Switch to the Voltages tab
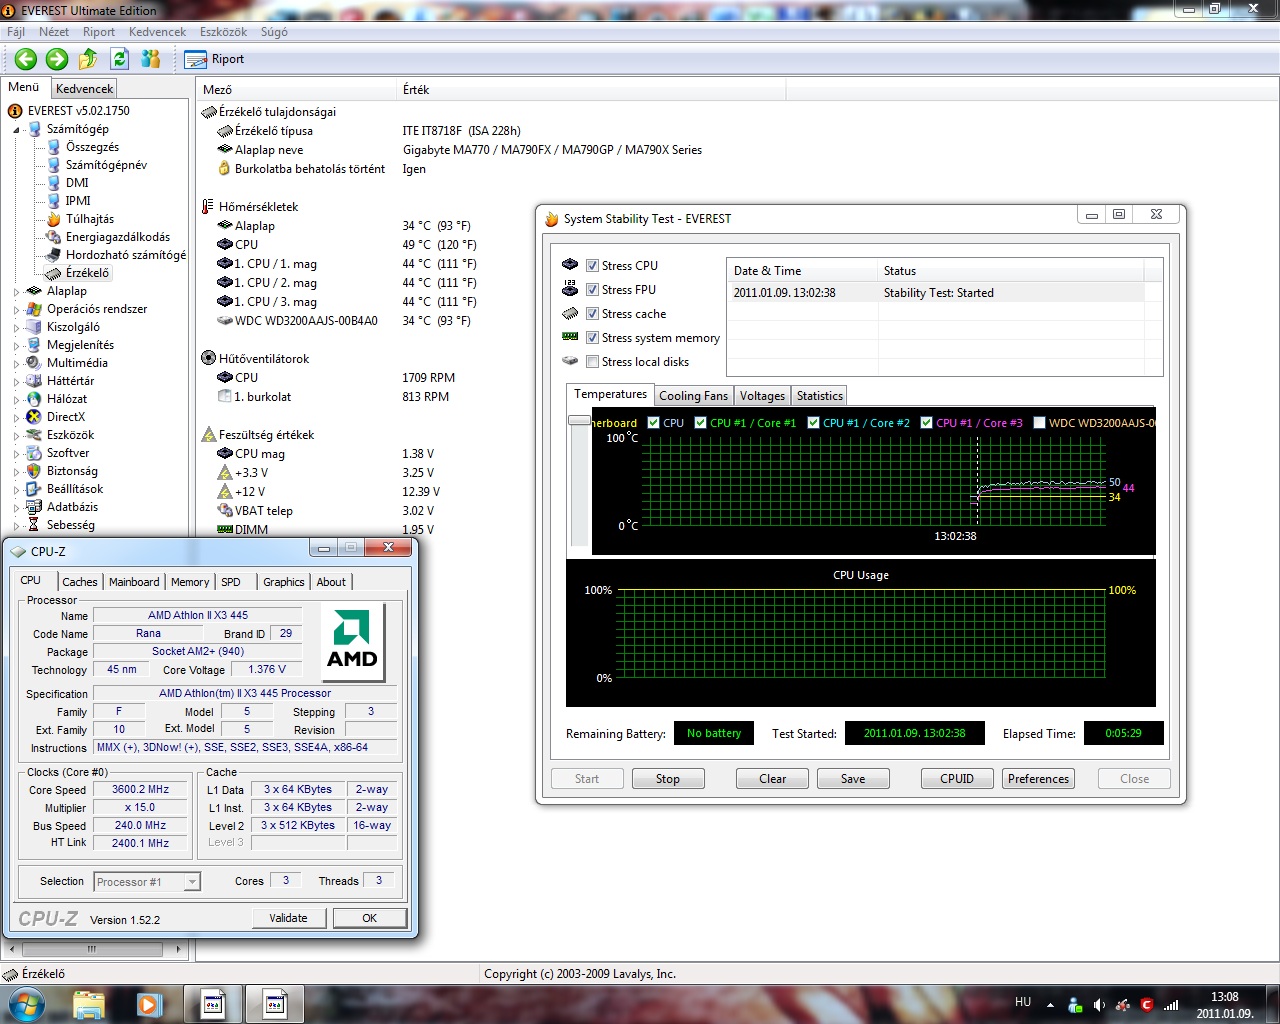 point(762,396)
